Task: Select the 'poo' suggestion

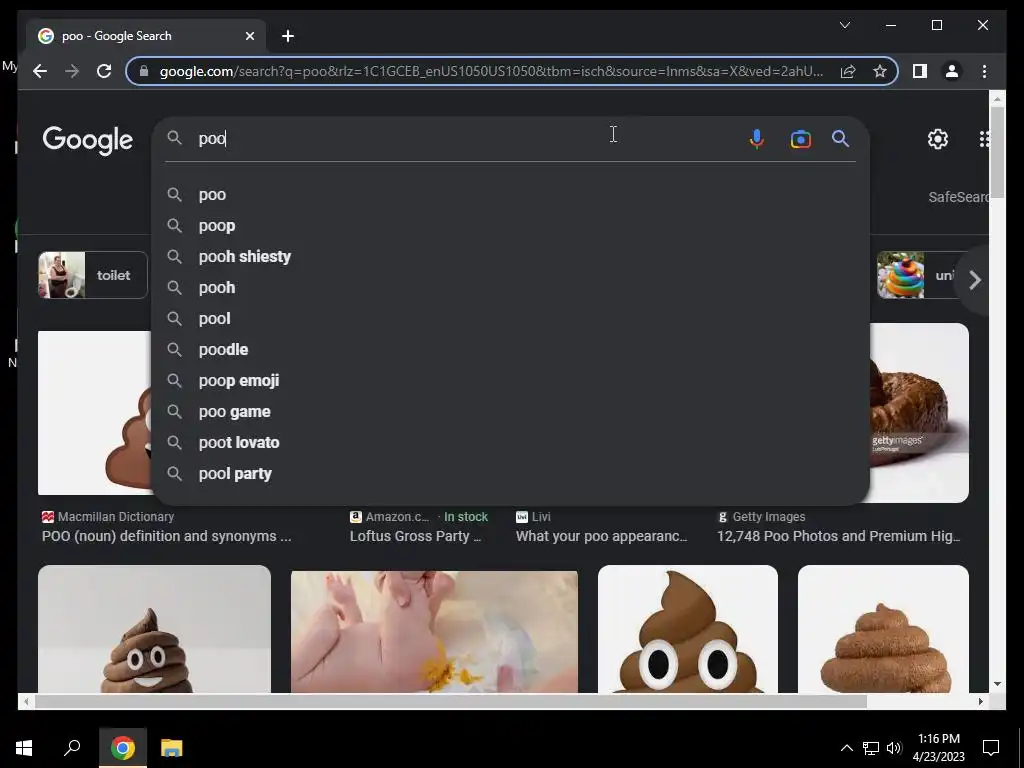Action: click(x=510, y=195)
